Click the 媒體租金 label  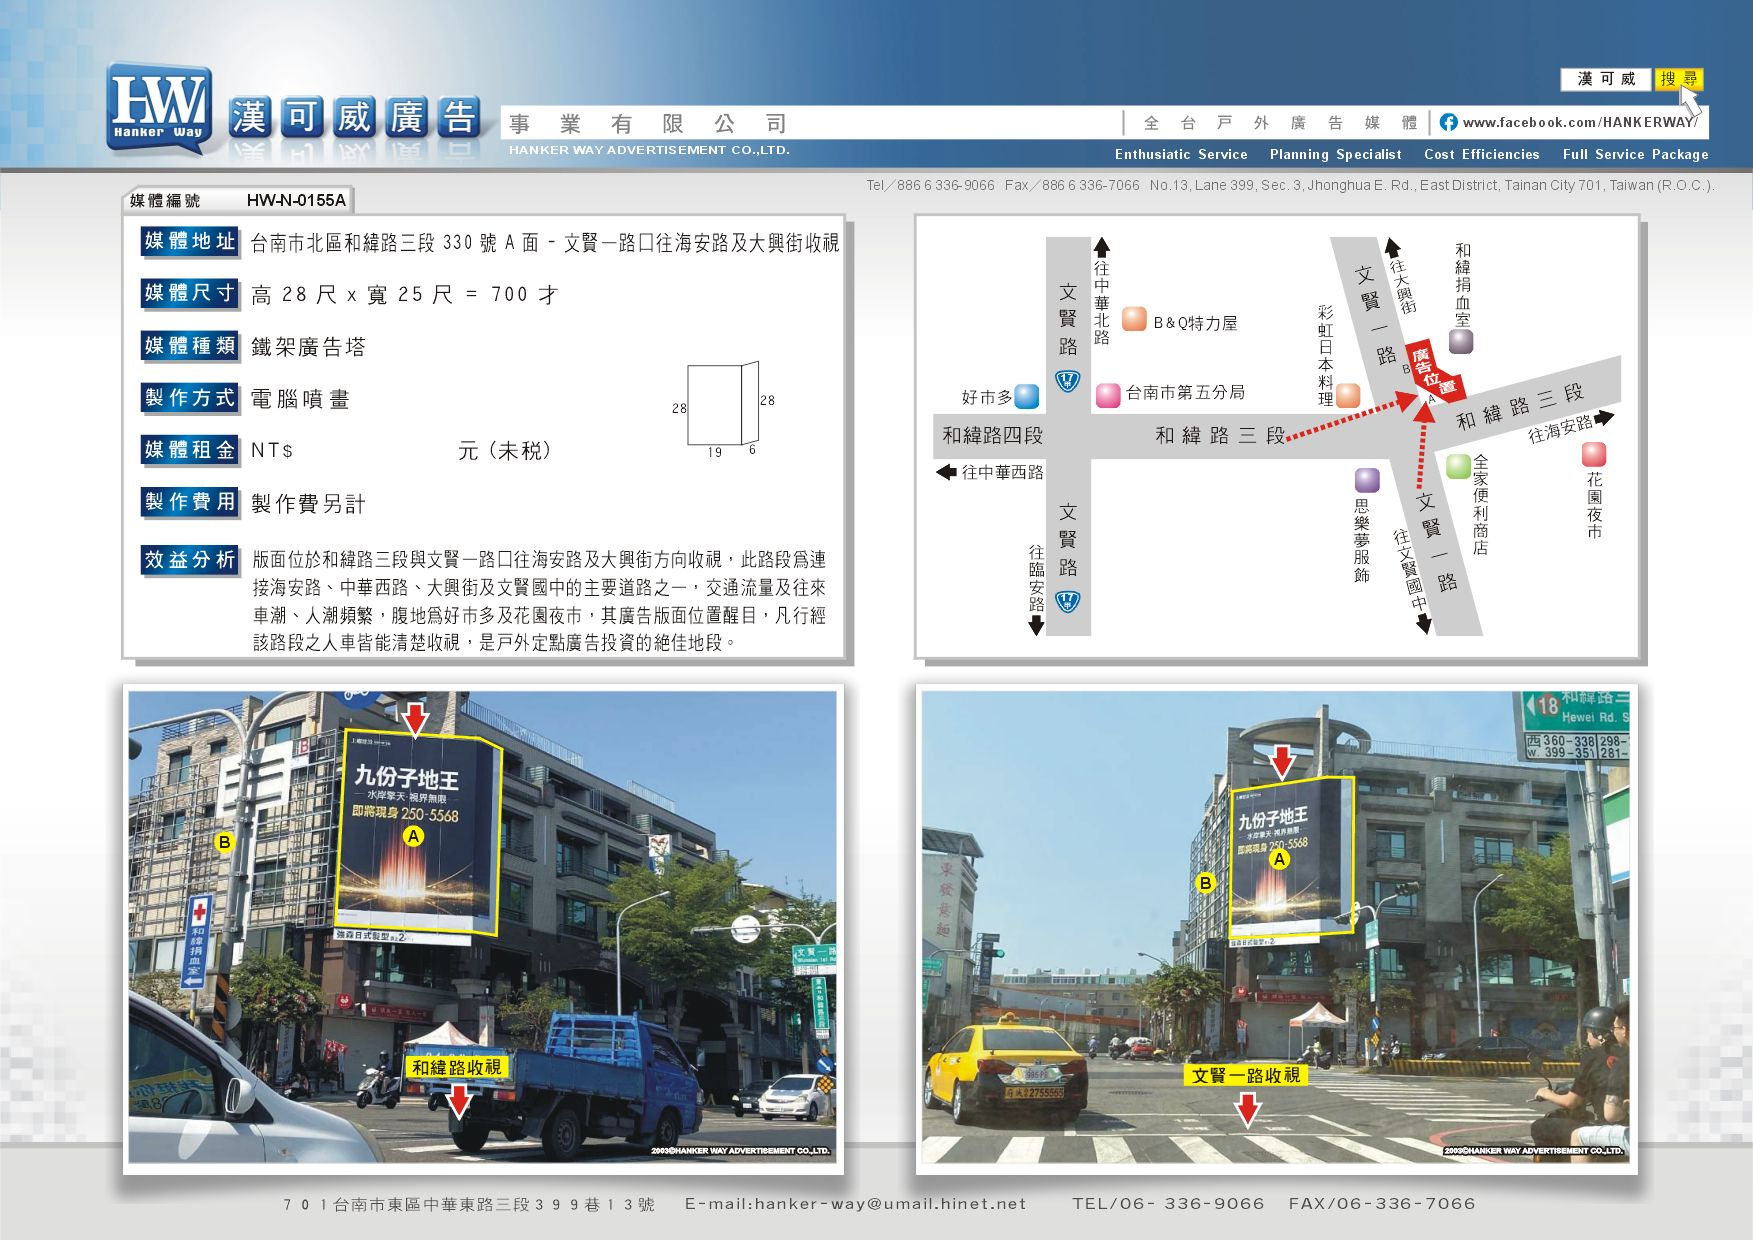pyautogui.click(x=190, y=450)
